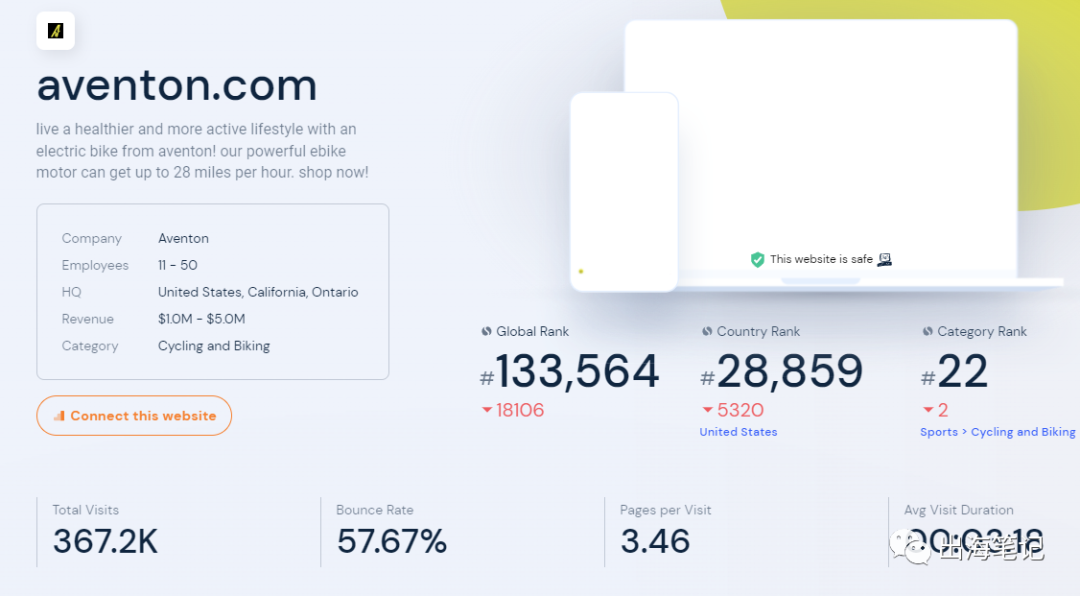Click the Category Rank globe icon
The width and height of the screenshot is (1080, 596).
pos(927,331)
